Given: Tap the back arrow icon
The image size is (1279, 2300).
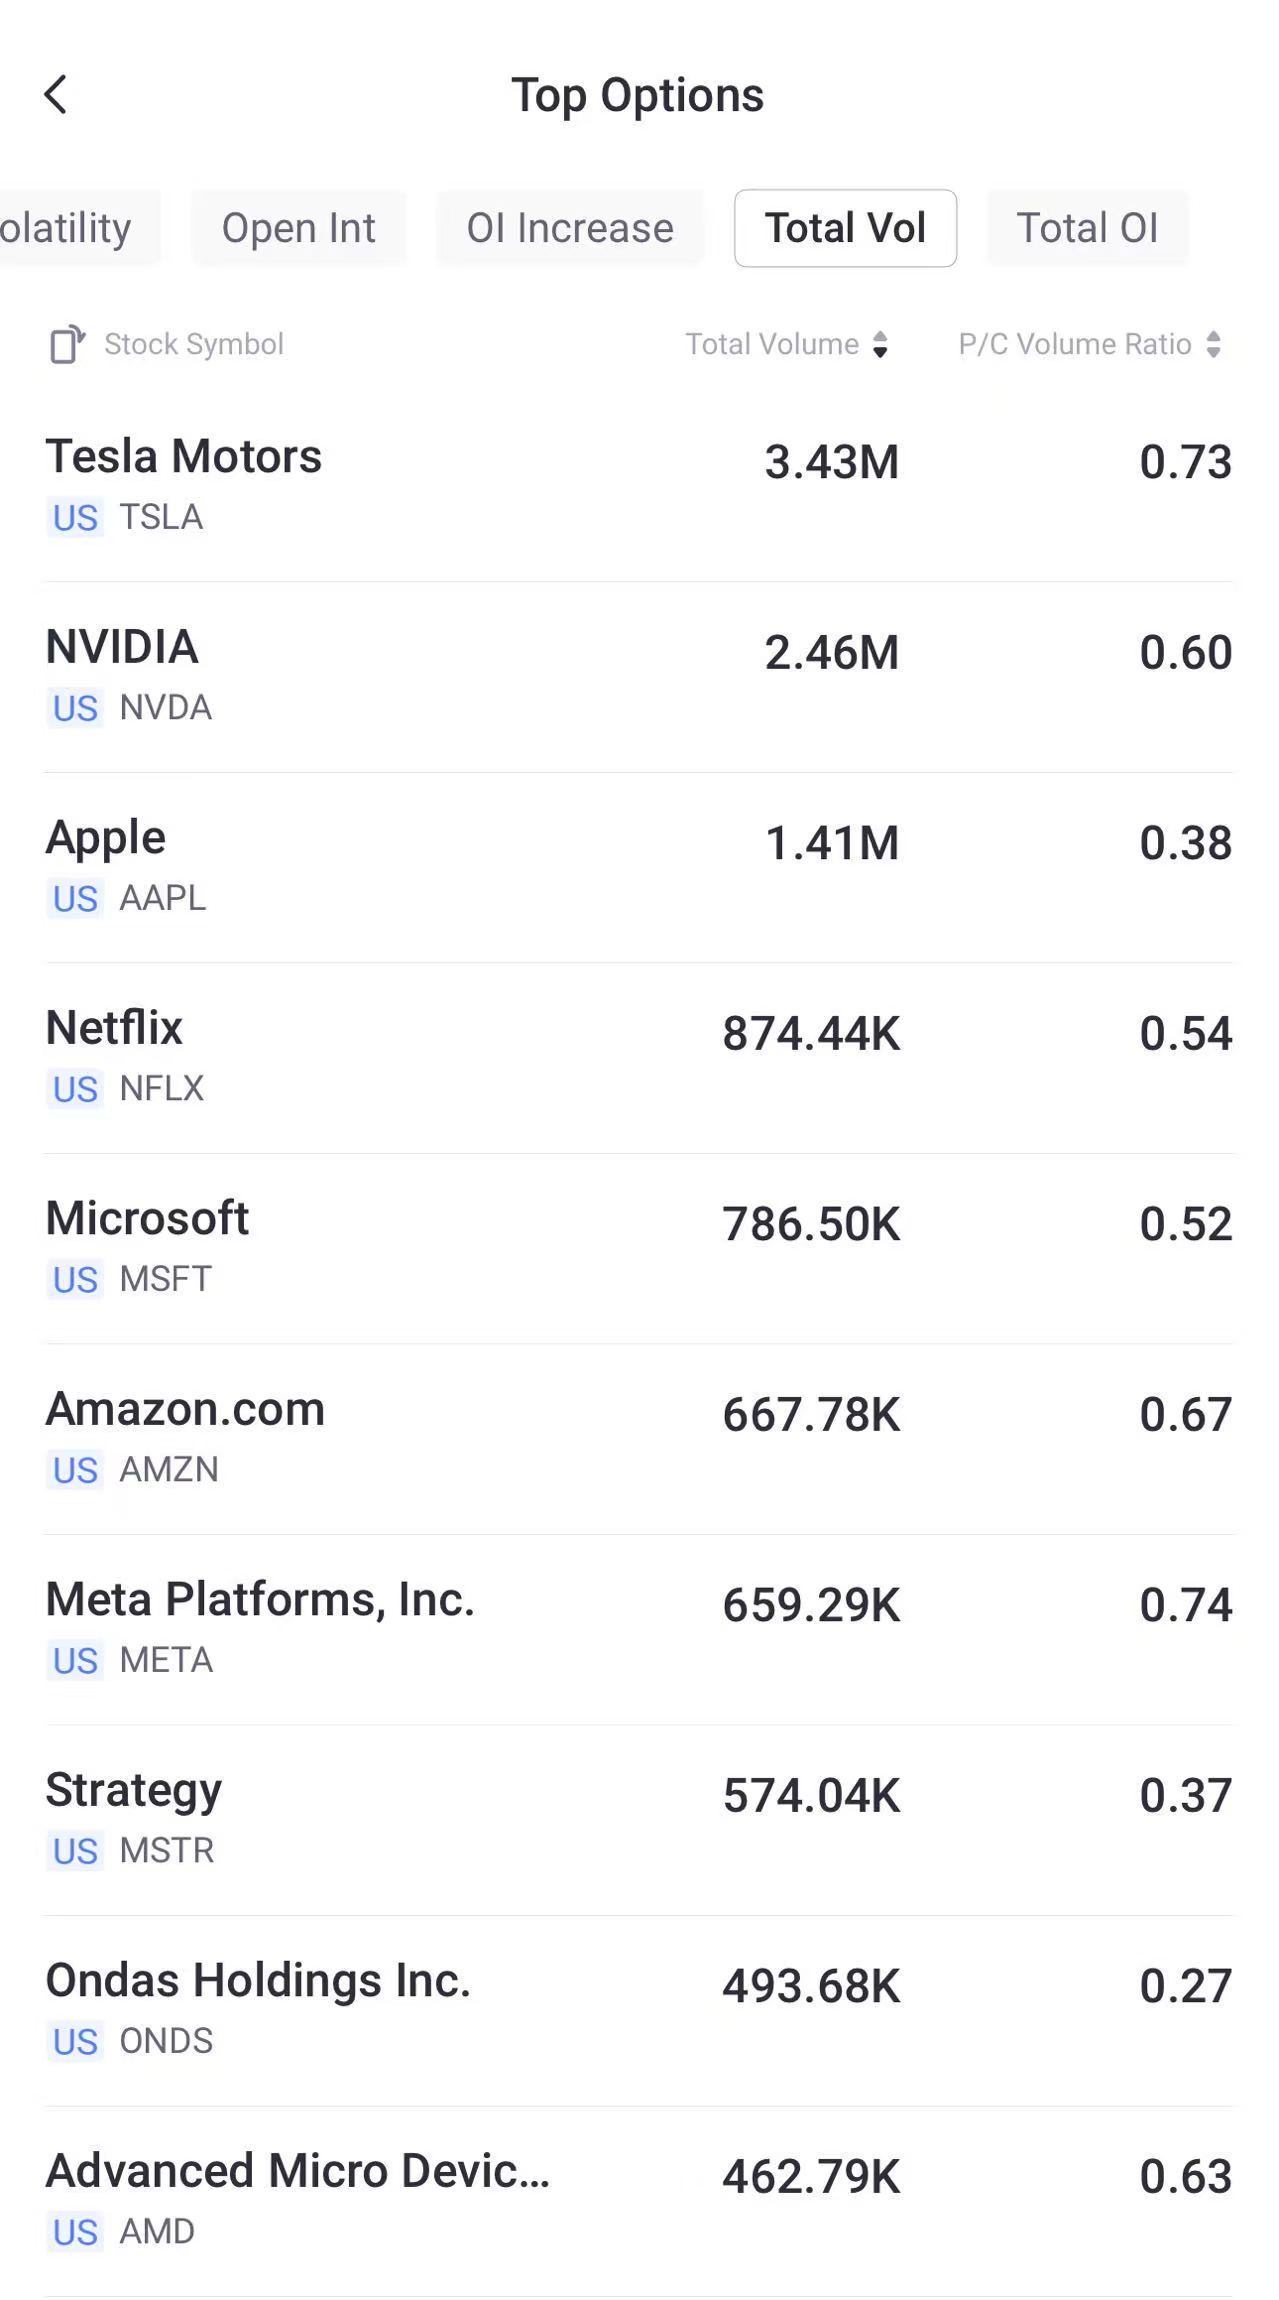Looking at the screenshot, I should tap(56, 95).
